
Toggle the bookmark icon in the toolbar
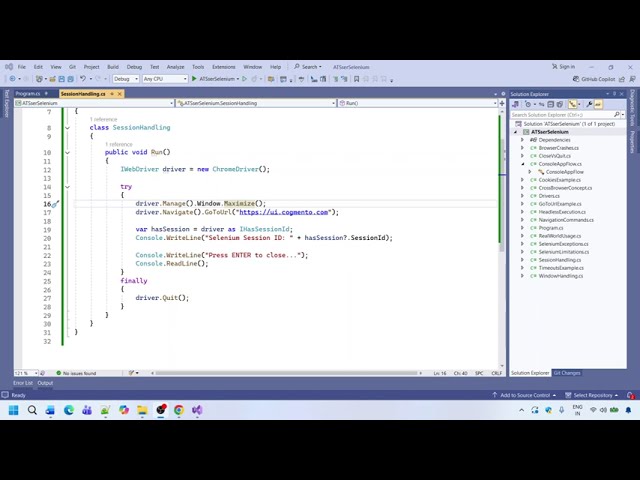pyautogui.click(x=356, y=79)
